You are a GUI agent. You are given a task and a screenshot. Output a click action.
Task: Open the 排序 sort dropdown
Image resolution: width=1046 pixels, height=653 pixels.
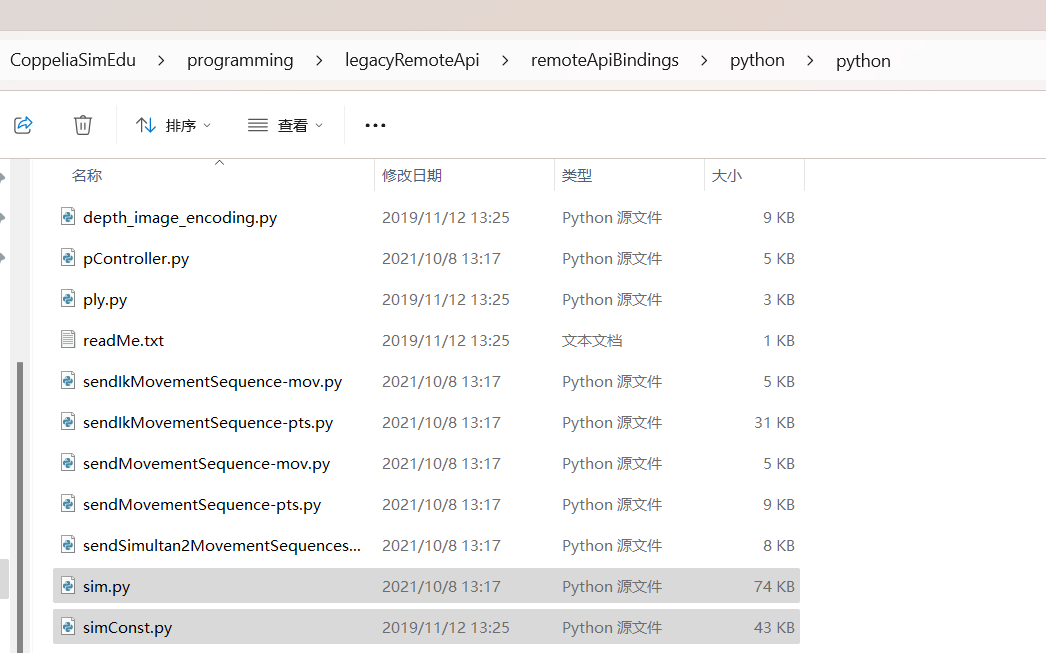pos(174,124)
